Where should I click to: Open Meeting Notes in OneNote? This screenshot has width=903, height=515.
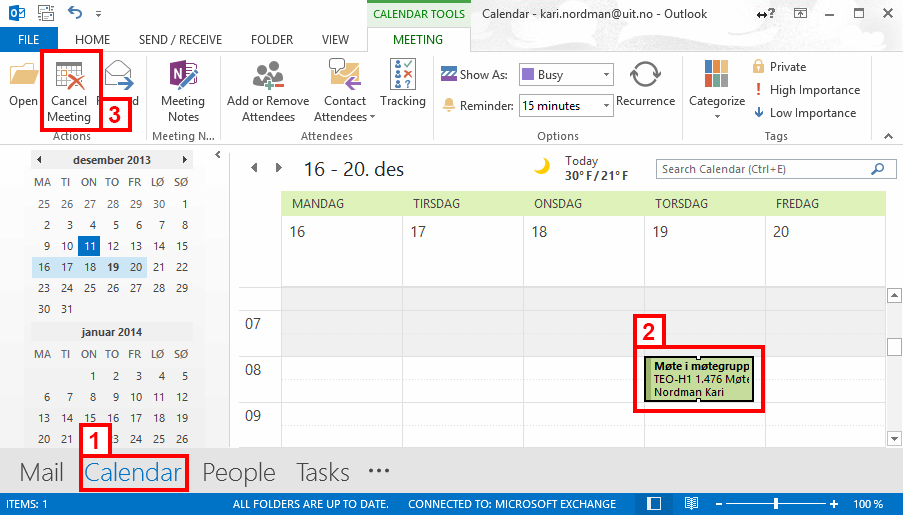pos(183,90)
